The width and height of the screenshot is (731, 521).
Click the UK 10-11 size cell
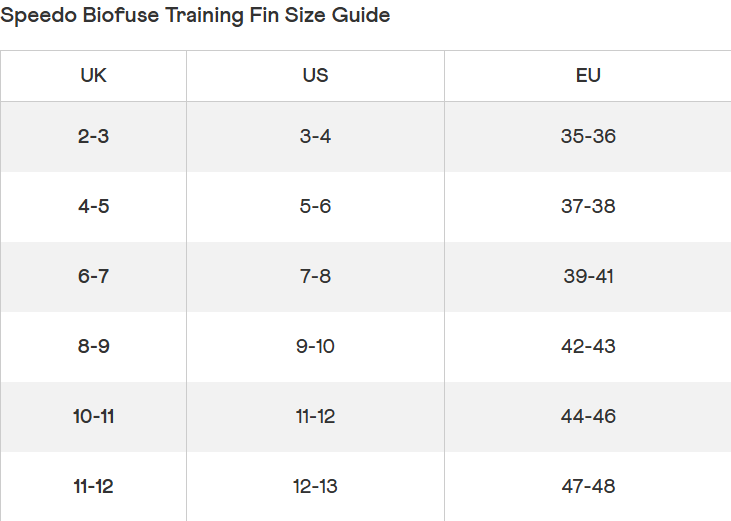tap(93, 416)
